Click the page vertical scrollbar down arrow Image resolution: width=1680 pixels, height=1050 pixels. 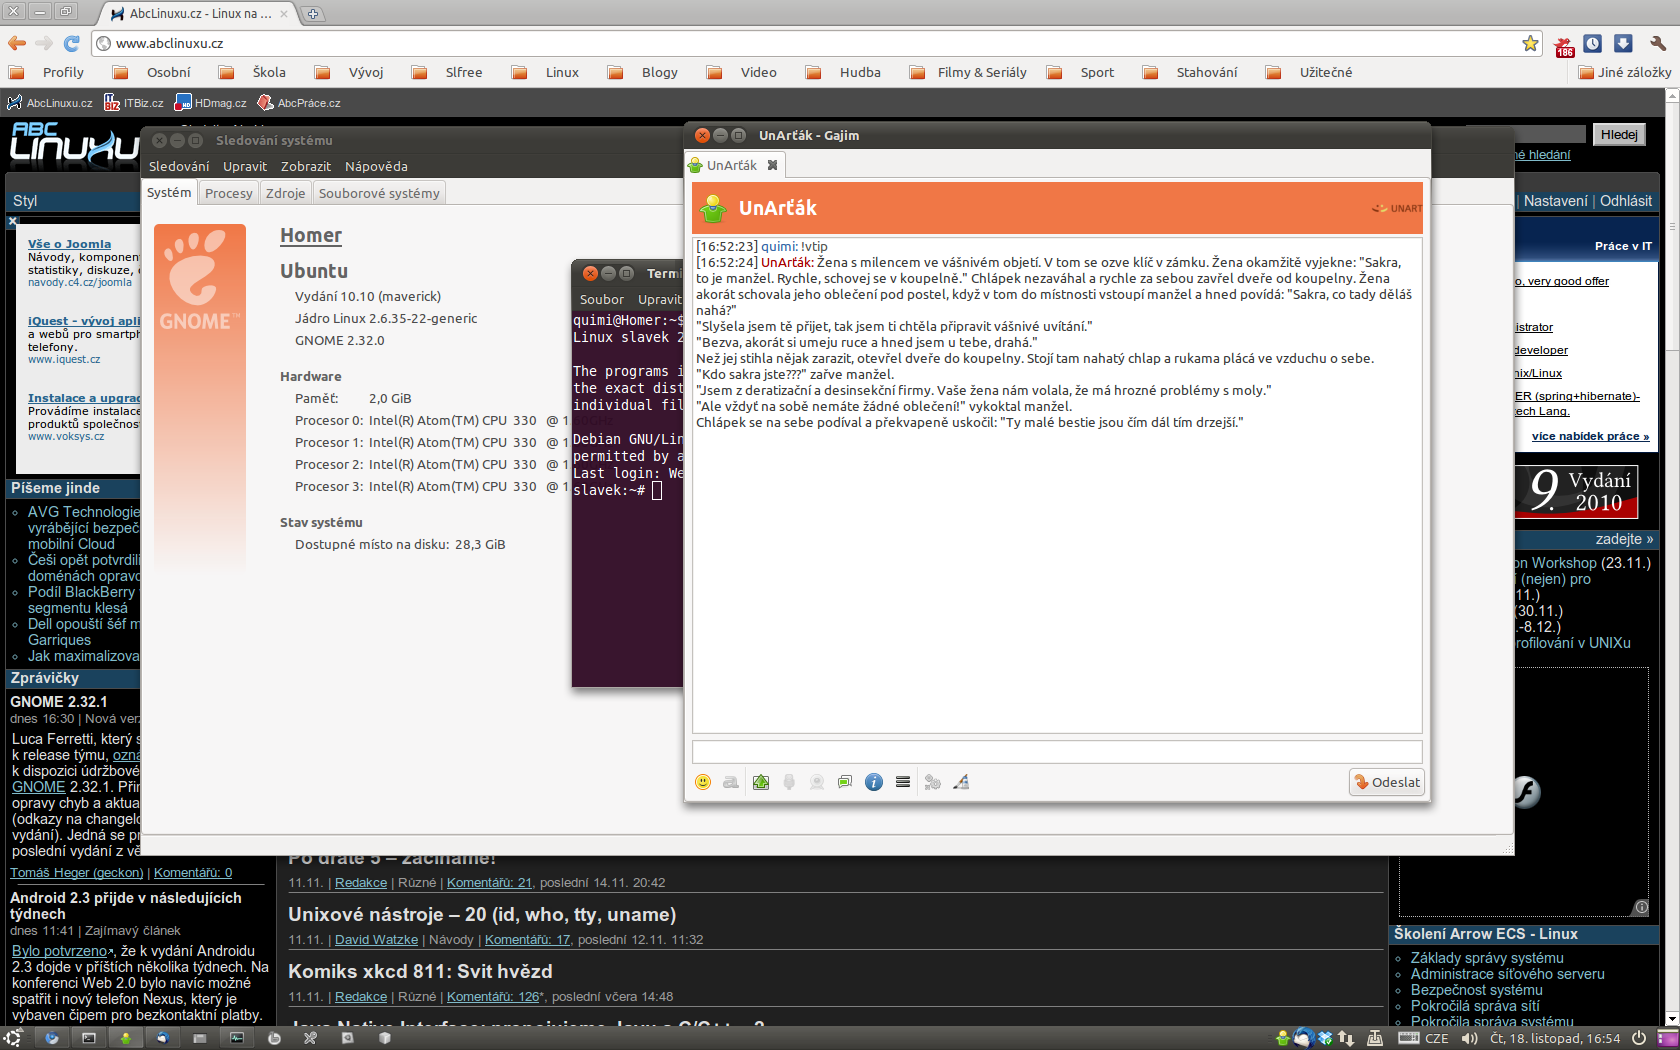pos(1671,1018)
